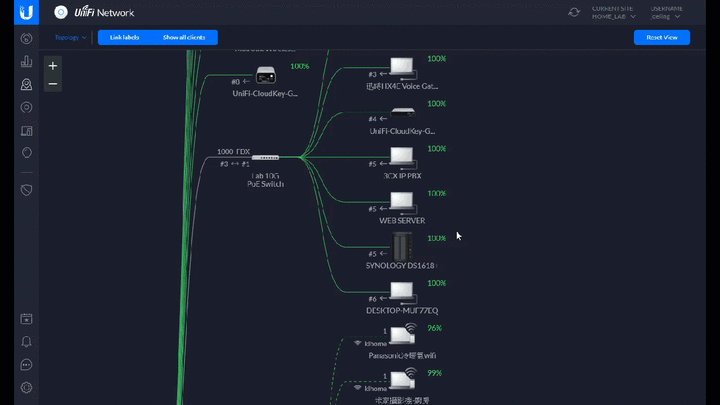Select the Panasonic wifi client icon
This screenshot has height=405, width=720.
403,334
